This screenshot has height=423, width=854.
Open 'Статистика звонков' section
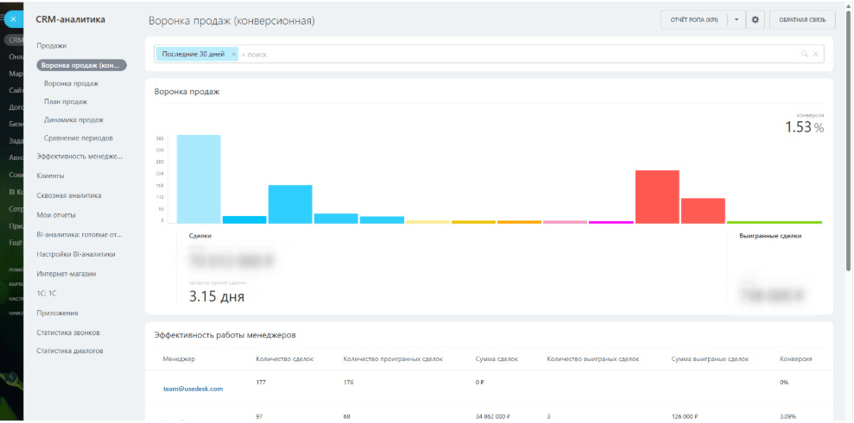click(68, 332)
